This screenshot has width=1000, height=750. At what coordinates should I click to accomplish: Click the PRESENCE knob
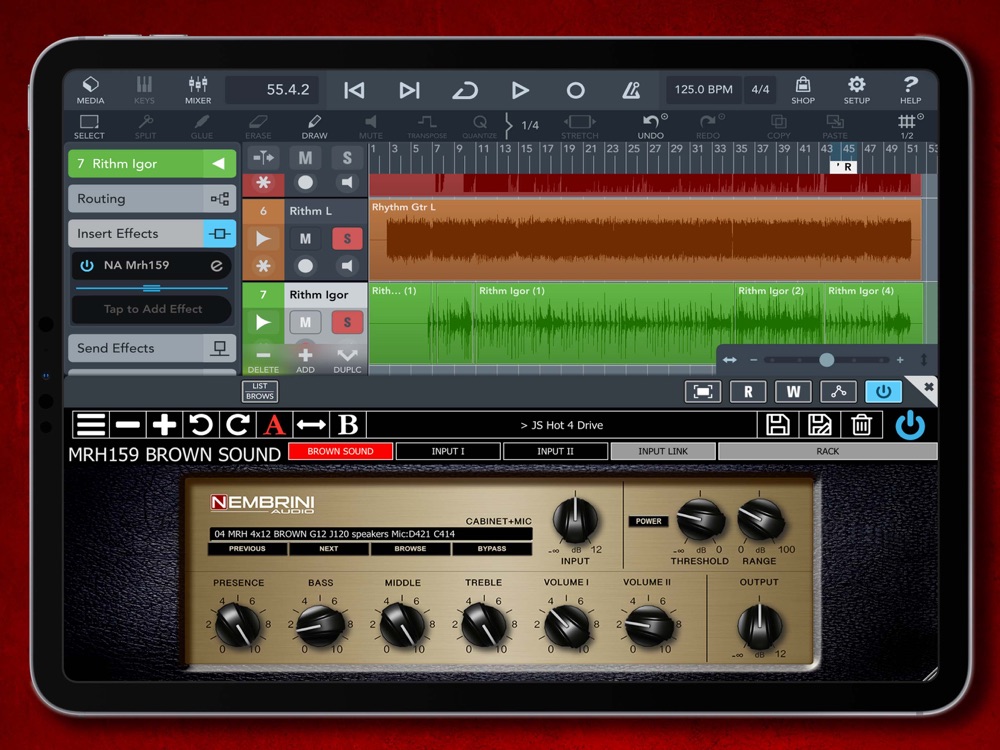point(238,626)
